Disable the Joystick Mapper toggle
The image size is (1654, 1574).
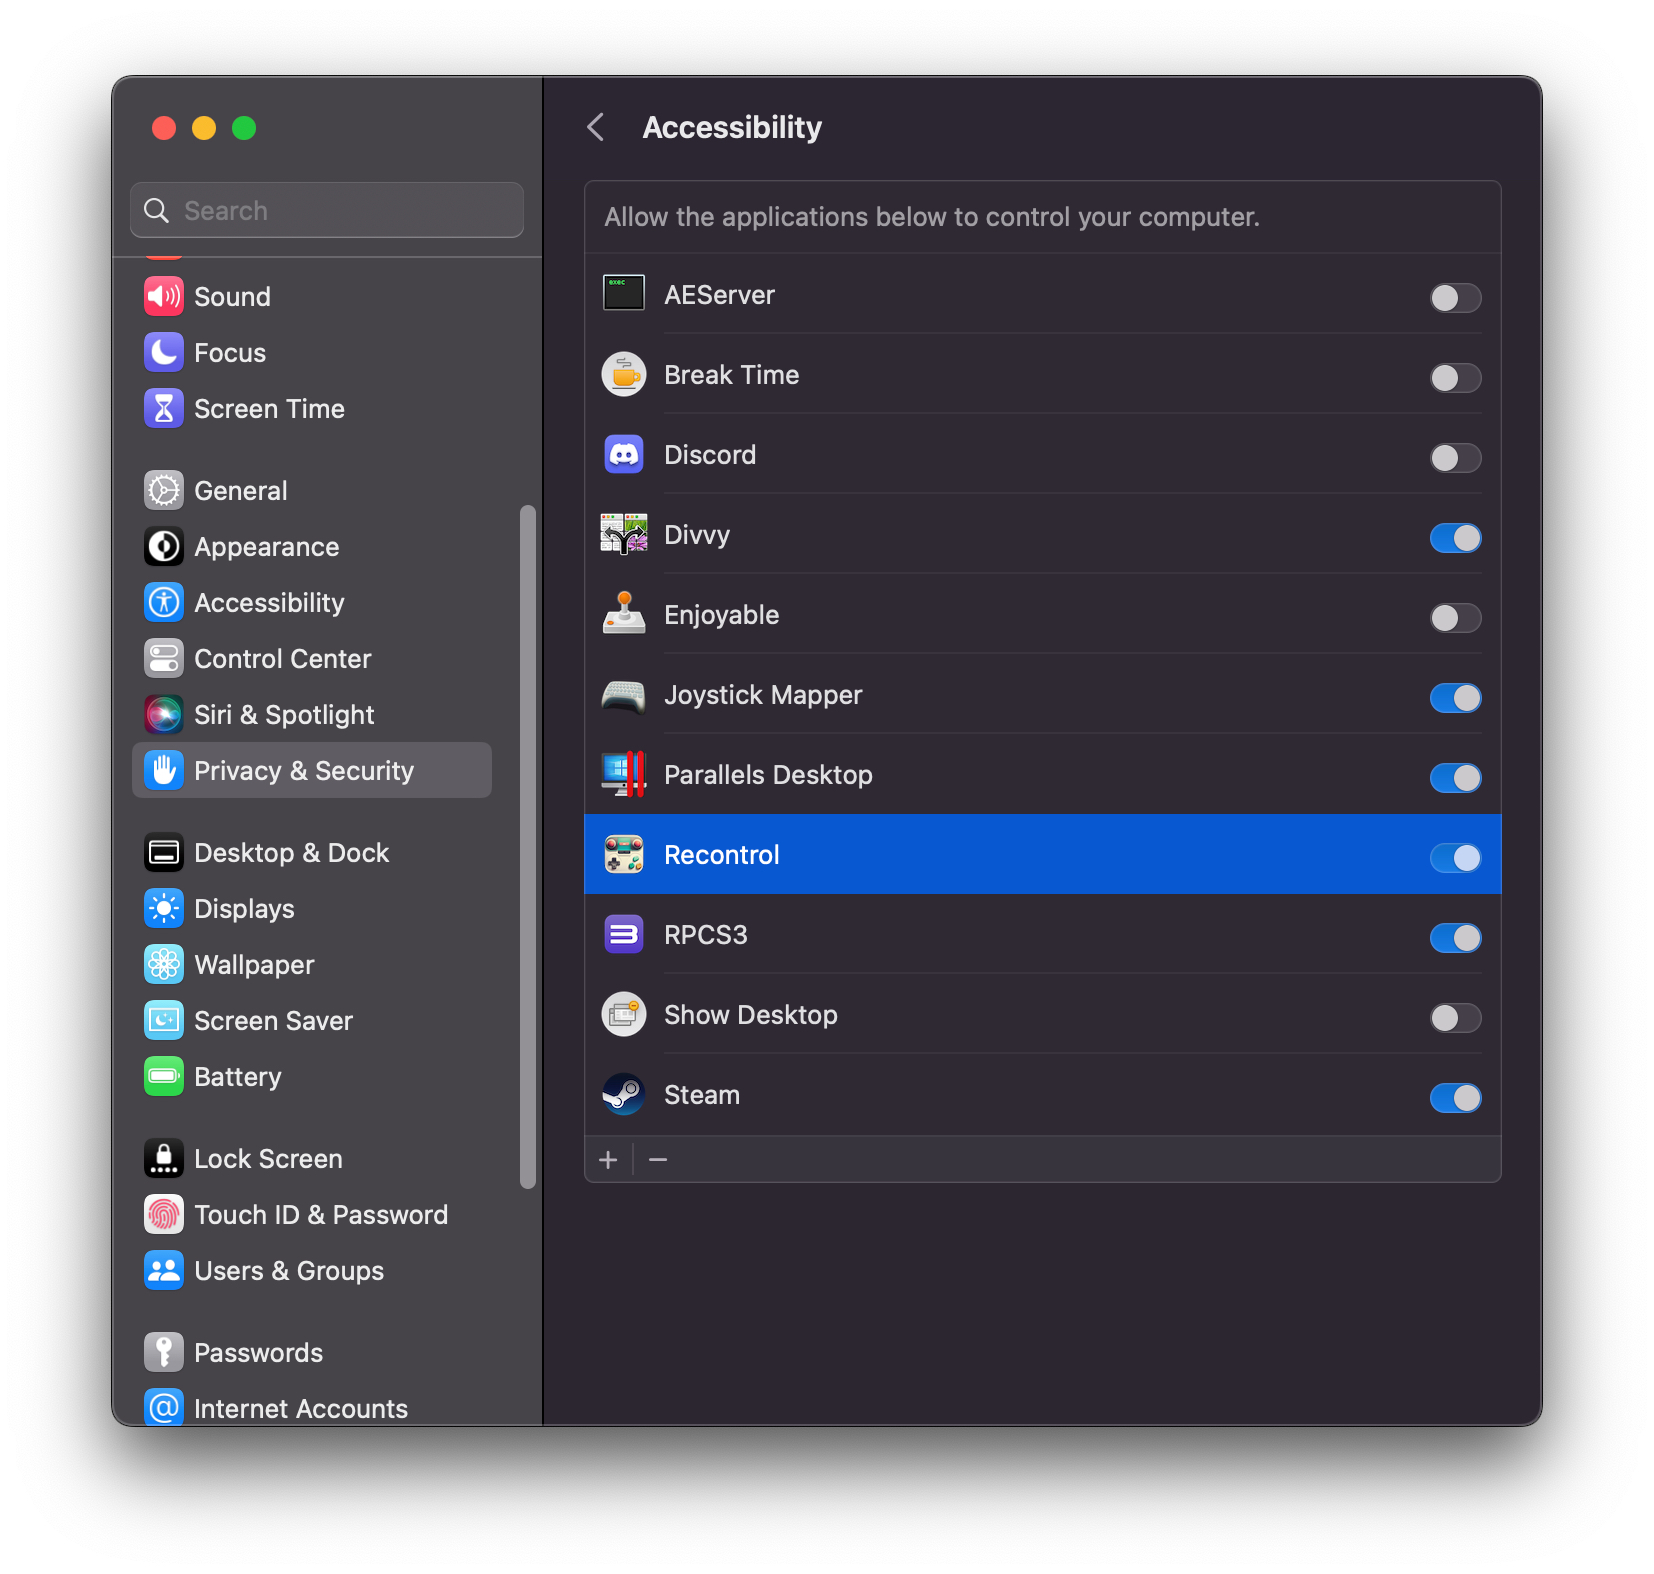(1455, 697)
